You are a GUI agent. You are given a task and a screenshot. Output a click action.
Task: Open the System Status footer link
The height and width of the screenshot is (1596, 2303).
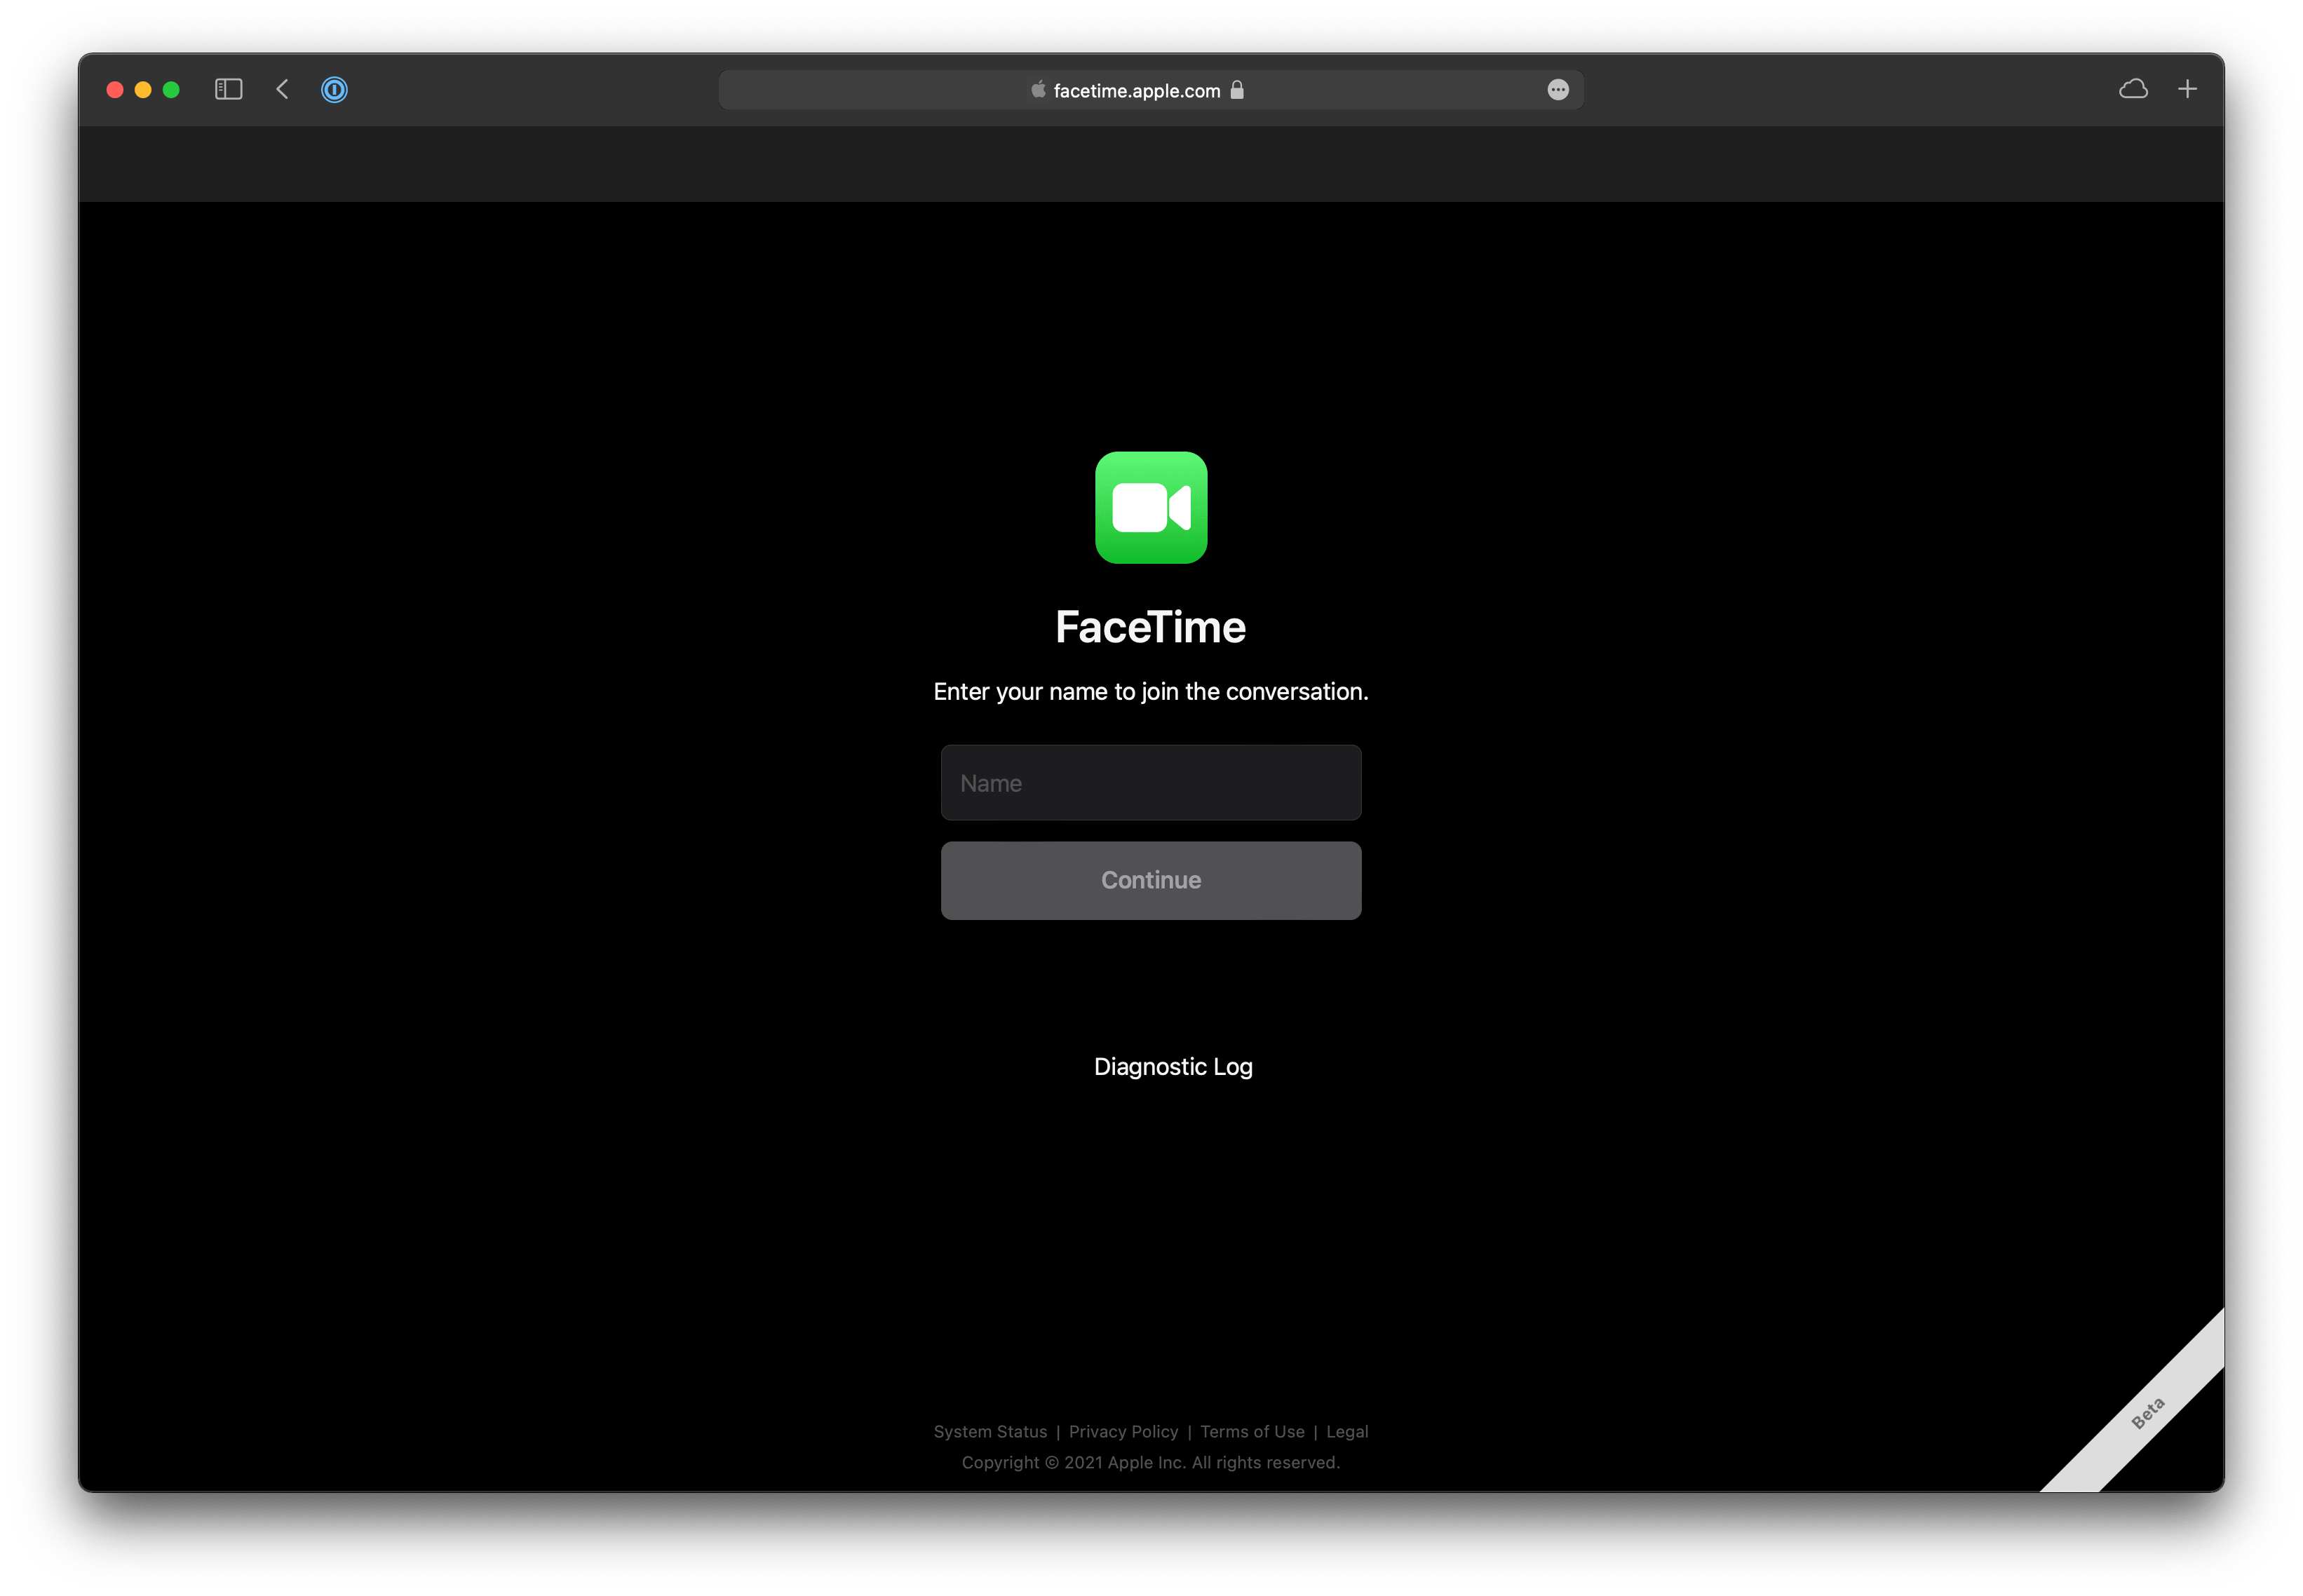pyautogui.click(x=990, y=1432)
